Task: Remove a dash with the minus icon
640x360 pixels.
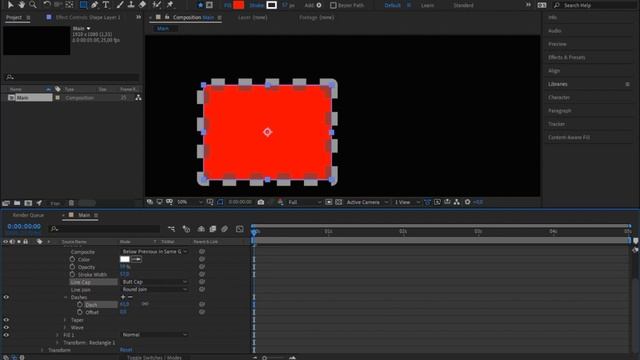Action: 130,297
